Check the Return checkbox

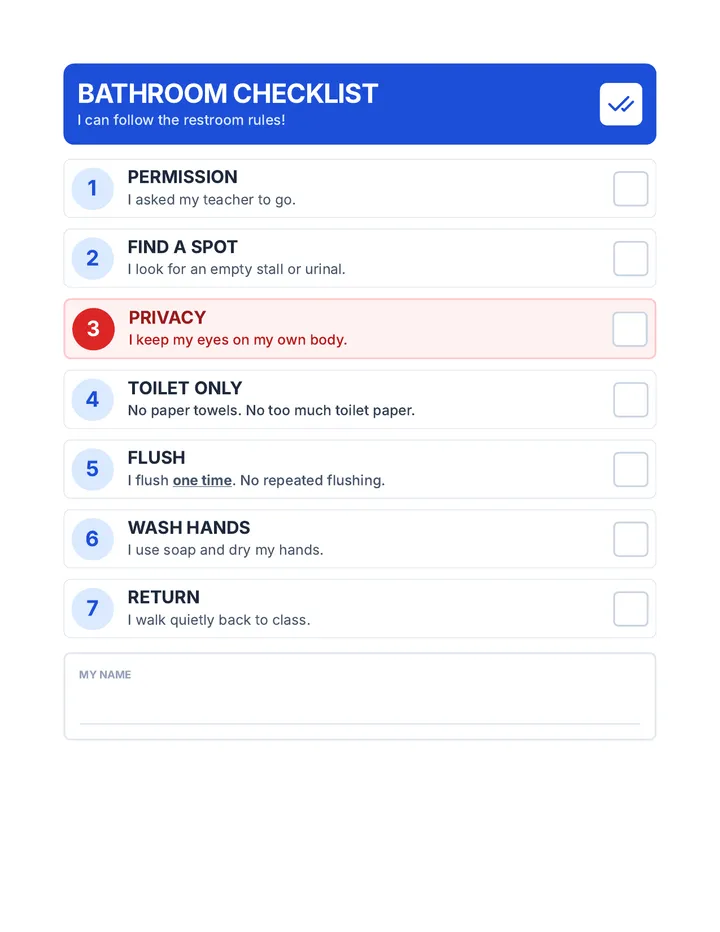630,609
